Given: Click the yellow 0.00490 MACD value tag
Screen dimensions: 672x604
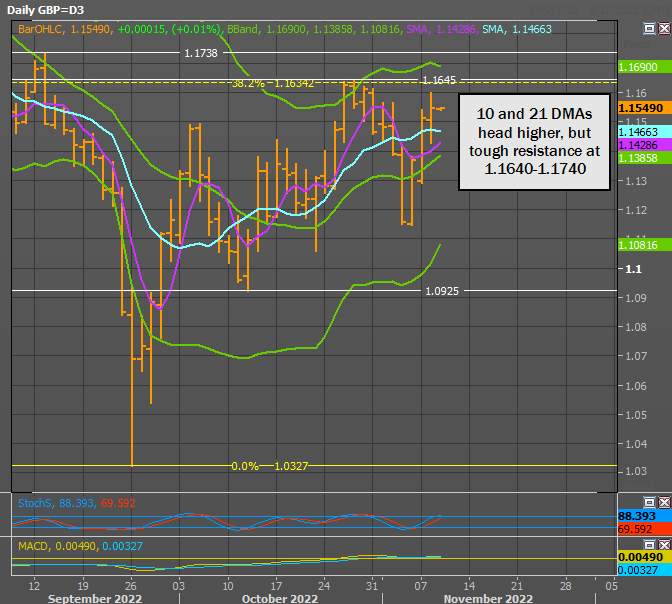Looking at the screenshot, I should (x=645, y=557).
